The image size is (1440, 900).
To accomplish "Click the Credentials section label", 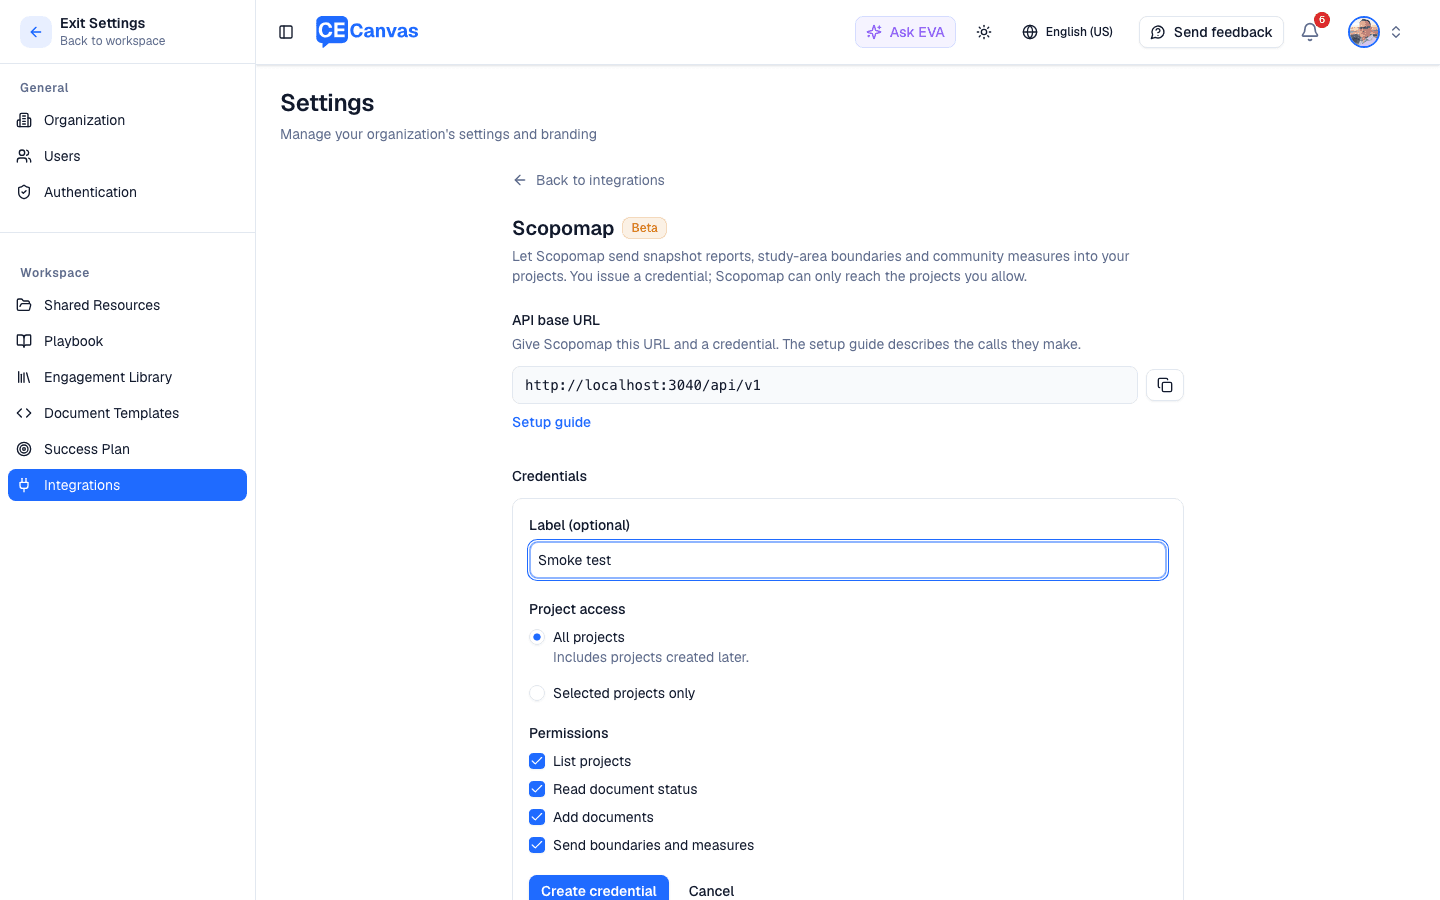I will pyautogui.click(x=549, y=476).
